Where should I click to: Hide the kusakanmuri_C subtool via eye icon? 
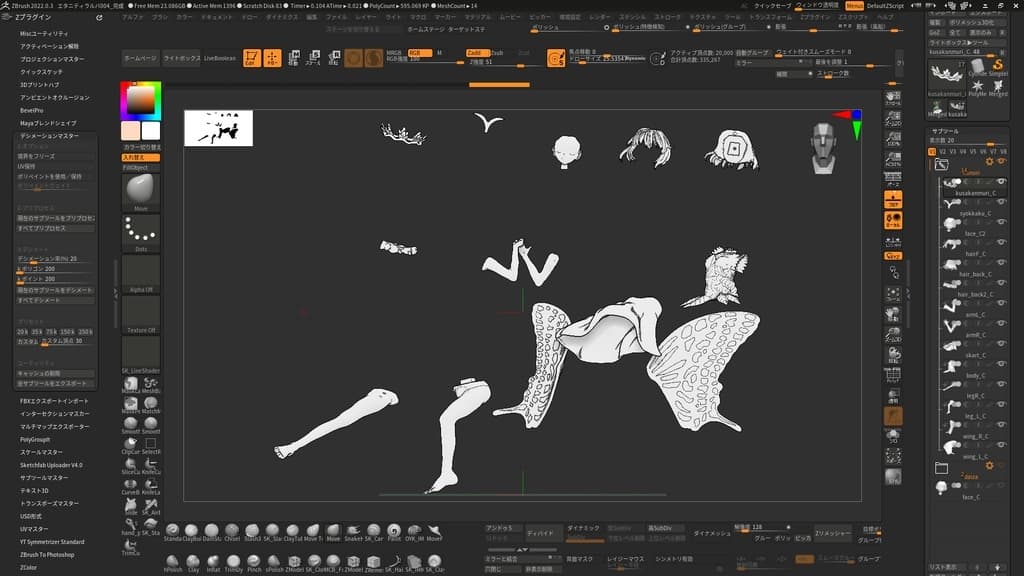[x=1001, y=182]
